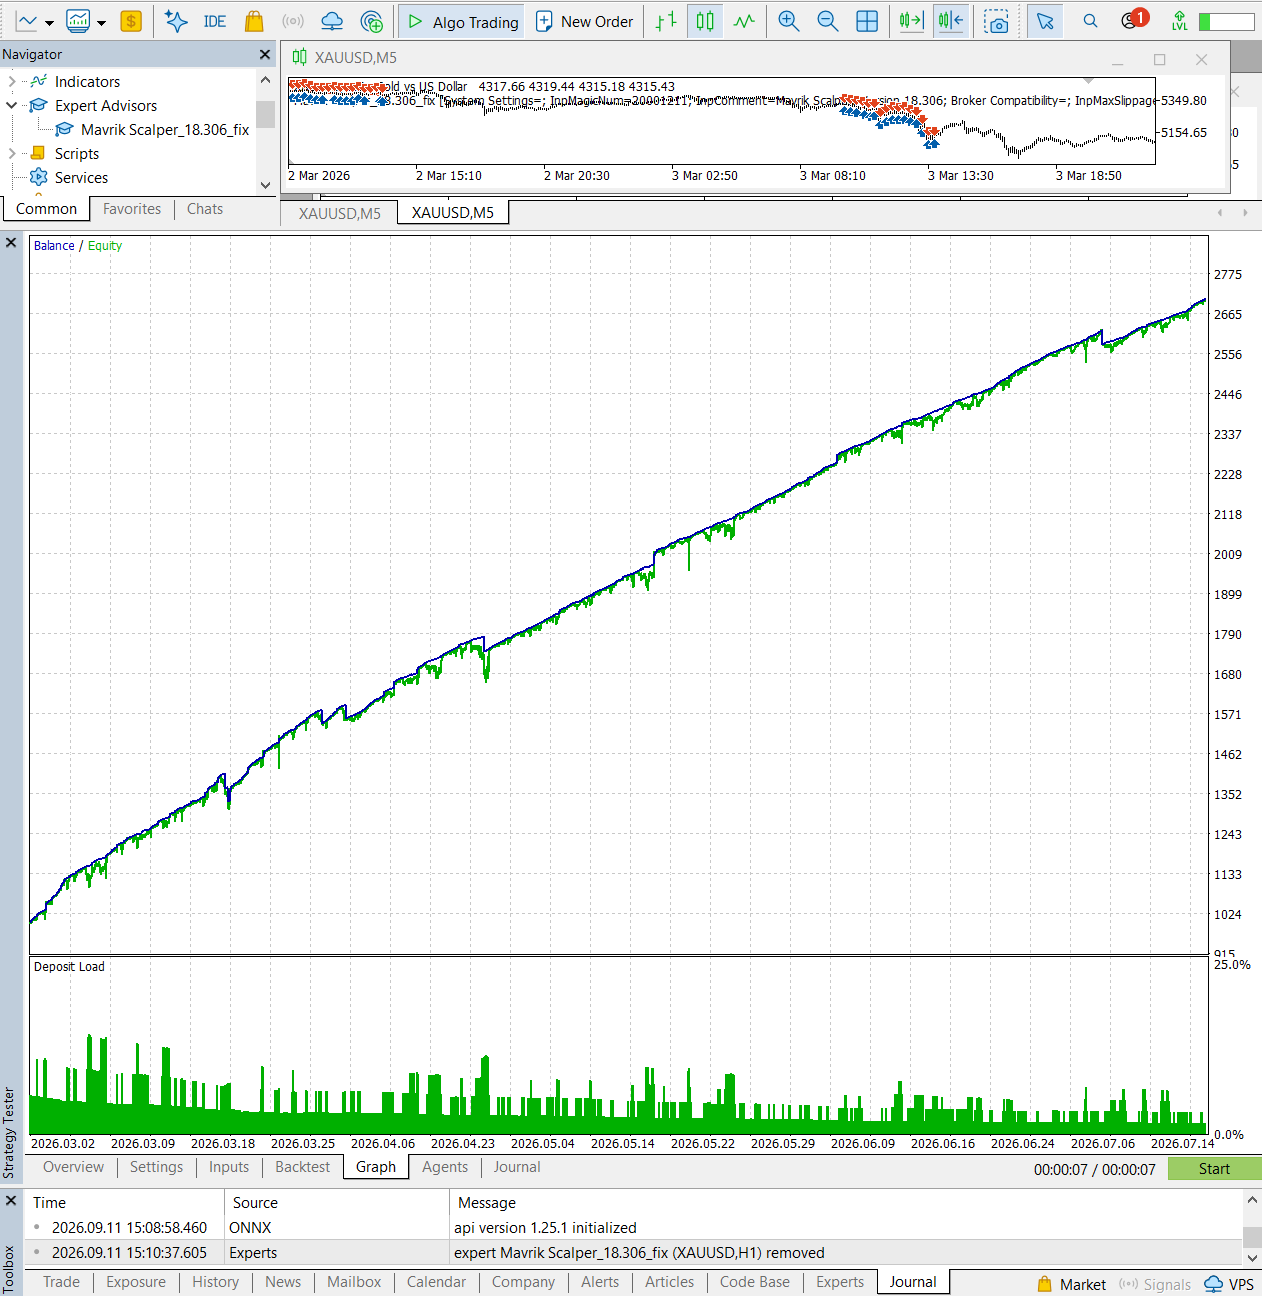Click the copy trading target-plus icon
The image size is (1262, 1296).
[x=372, y=21]
